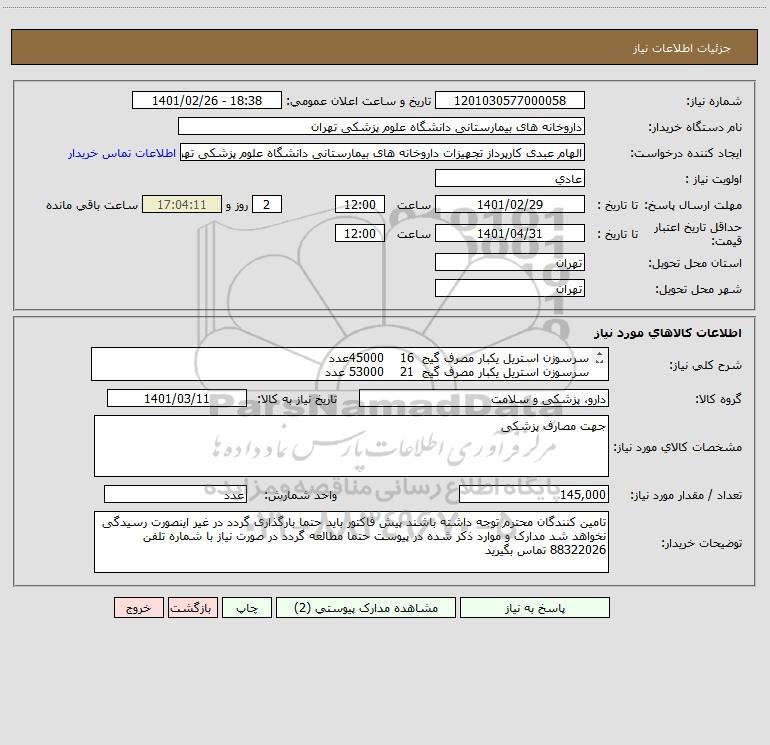
Task: Click the گروه کالا field
Action: (x=484, y=398)
